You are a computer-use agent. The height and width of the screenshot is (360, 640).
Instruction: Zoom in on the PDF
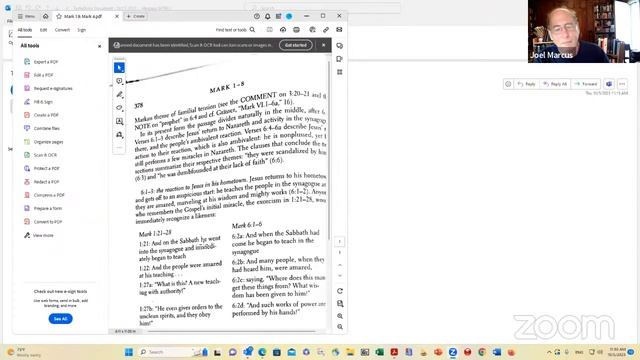(340, 316)
